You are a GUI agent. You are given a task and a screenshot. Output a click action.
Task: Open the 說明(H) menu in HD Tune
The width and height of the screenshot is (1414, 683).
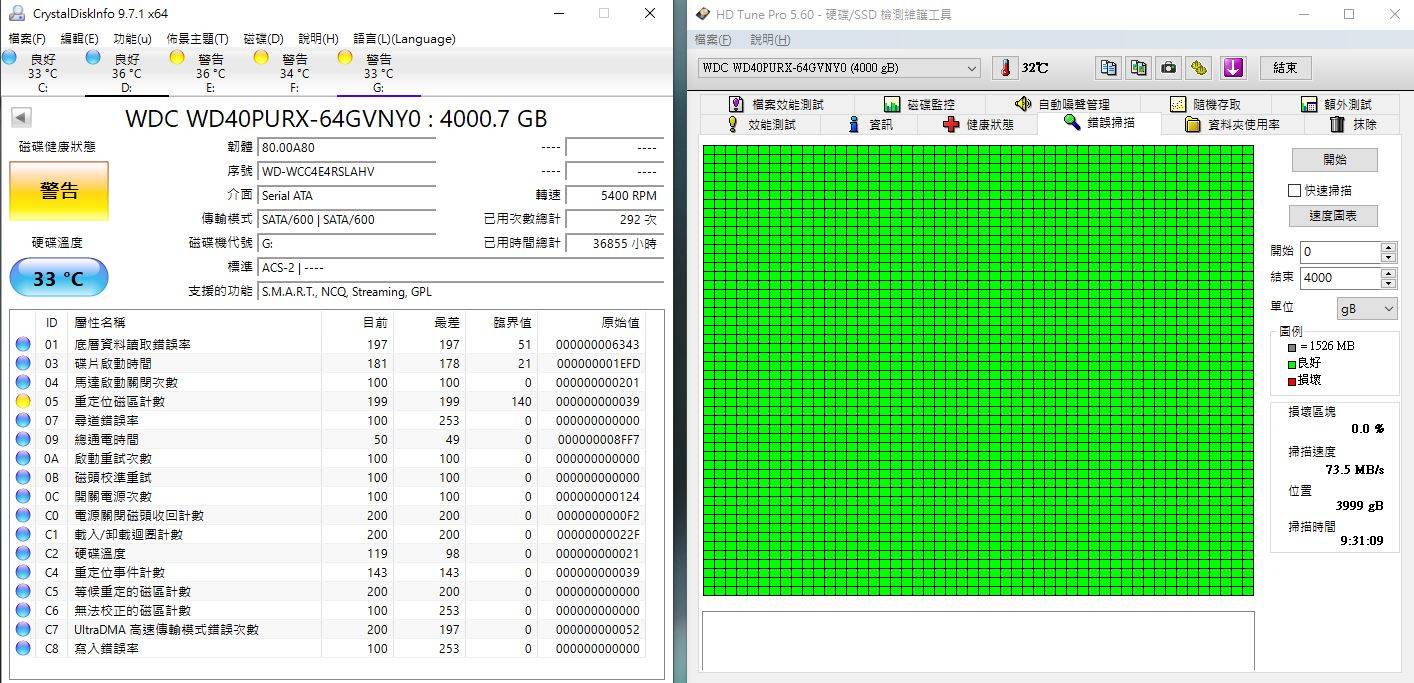tap(770, 40)
